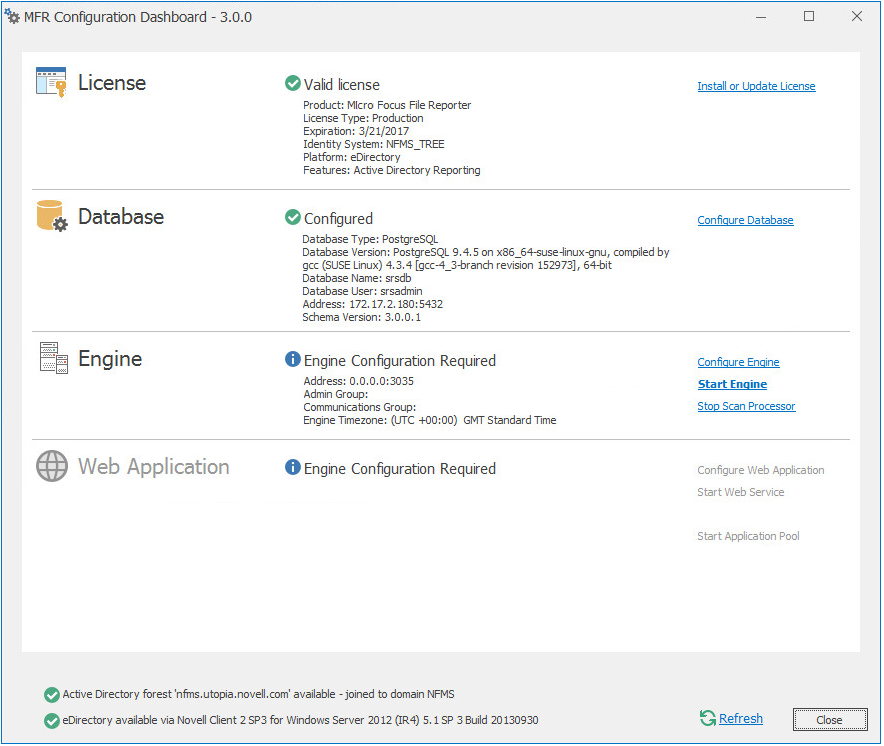Click the eDirectory available status checkmark
Image resolution: width=884 pixels, height=746 pixels.
point(52,720)
